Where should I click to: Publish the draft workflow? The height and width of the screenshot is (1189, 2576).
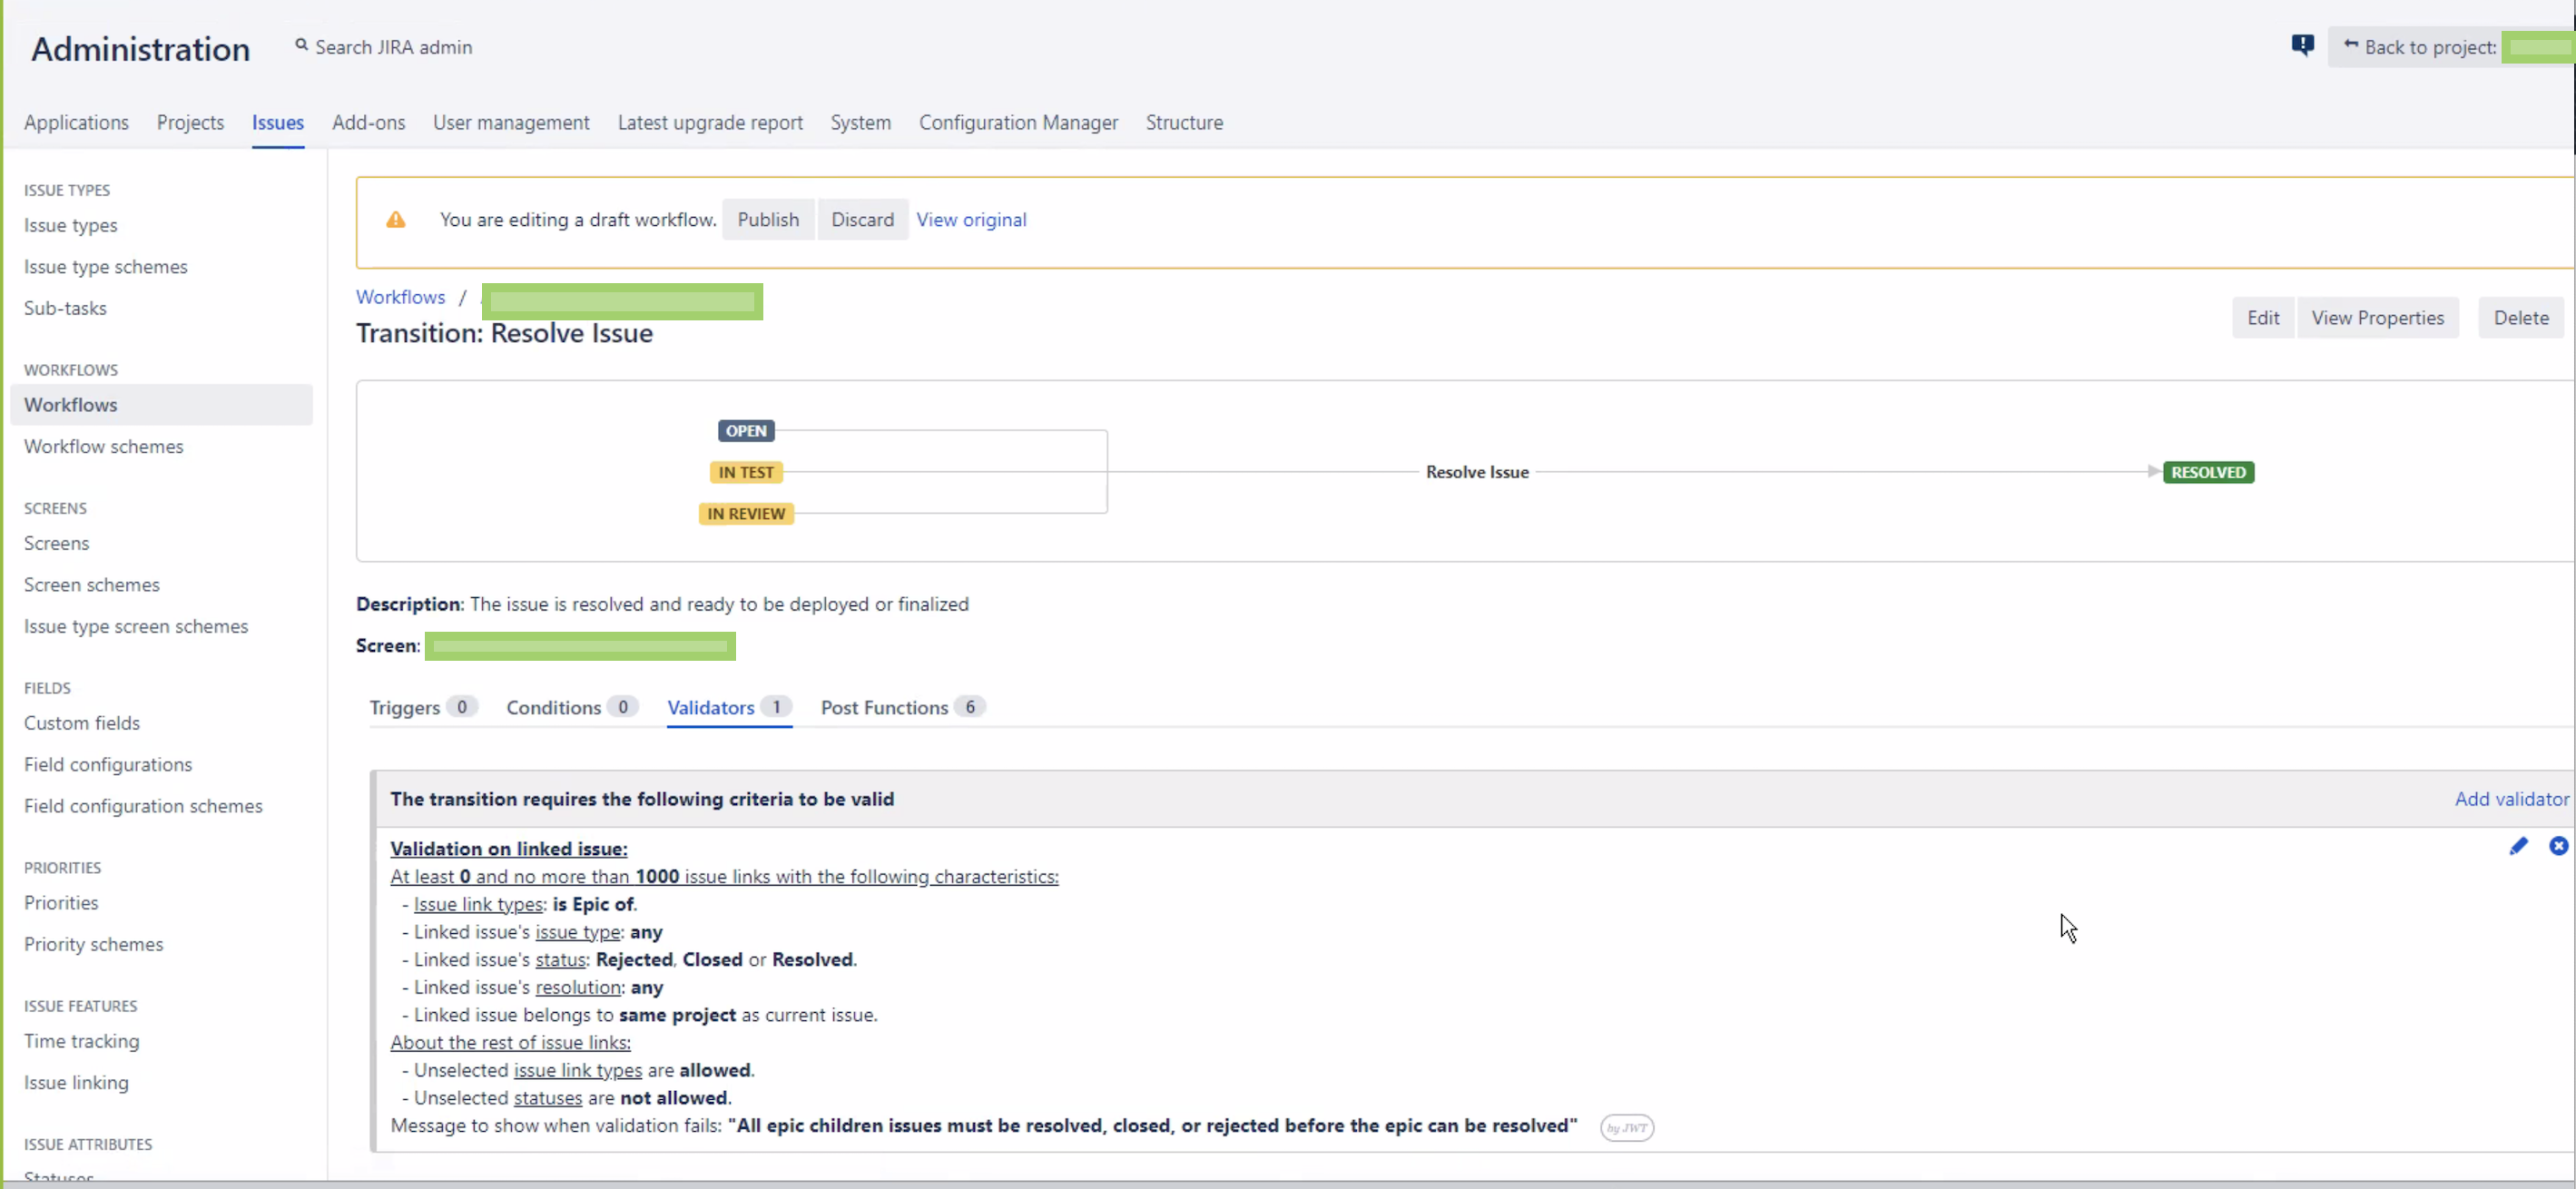coord(768,220)
